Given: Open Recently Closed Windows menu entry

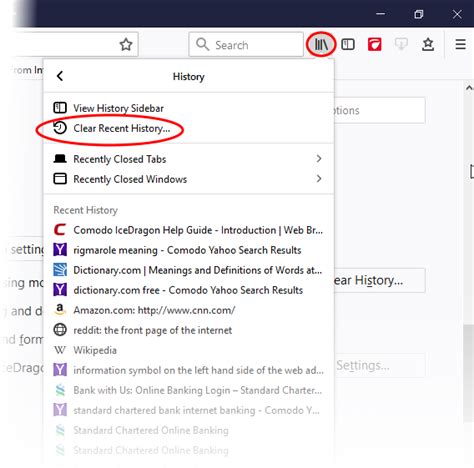Looking at the screenshot, I should pyautogui.click(x=189, y=179).
